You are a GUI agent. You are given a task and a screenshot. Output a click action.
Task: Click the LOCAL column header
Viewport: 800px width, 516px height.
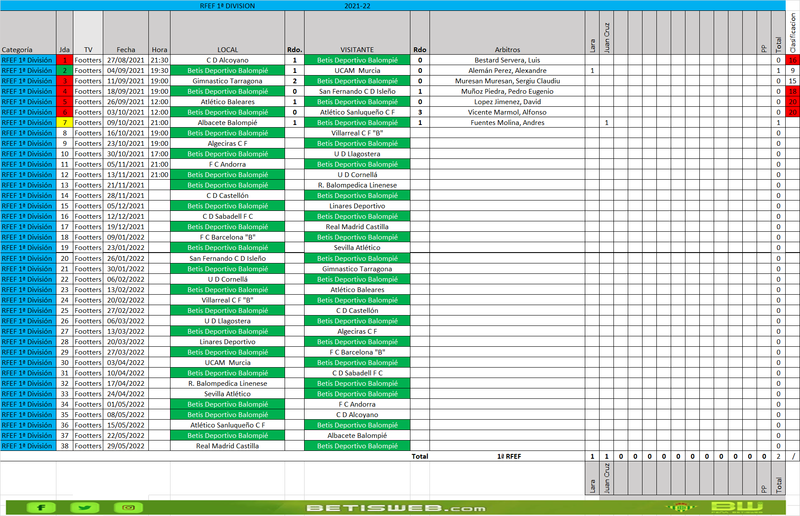click(x=228, y=33)
